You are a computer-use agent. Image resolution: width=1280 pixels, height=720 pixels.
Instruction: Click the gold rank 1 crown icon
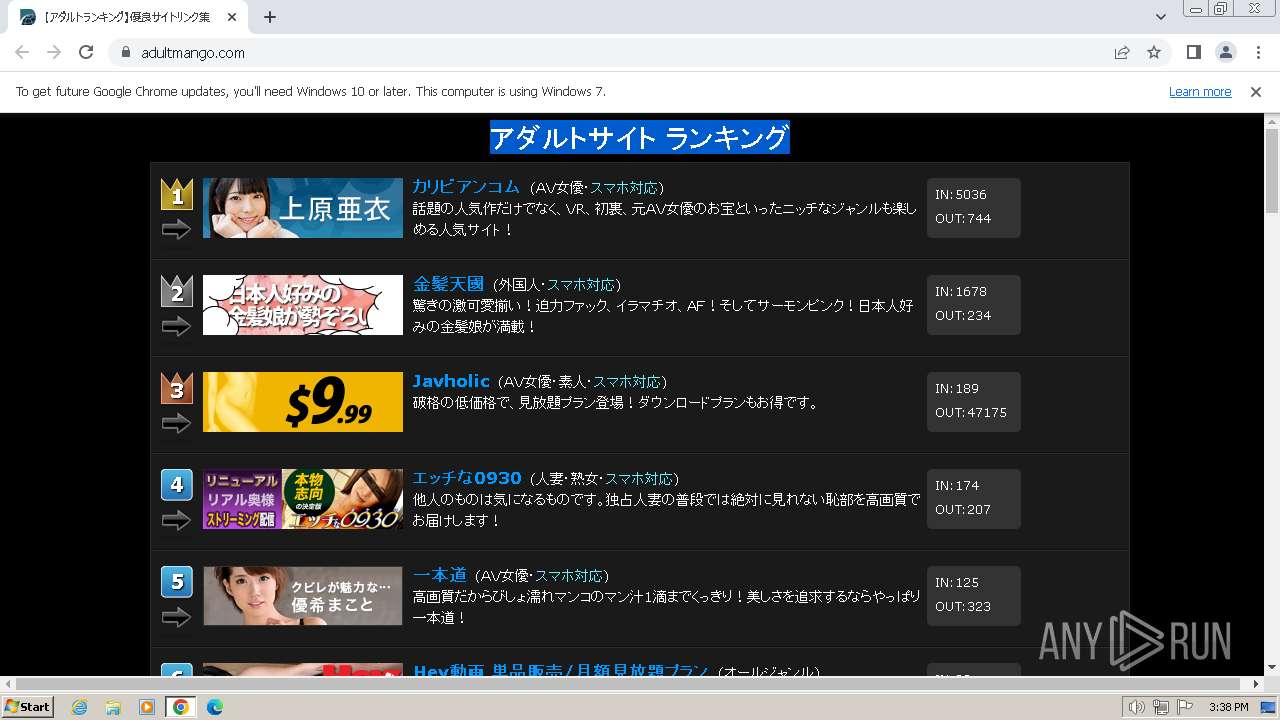point(177,194)
